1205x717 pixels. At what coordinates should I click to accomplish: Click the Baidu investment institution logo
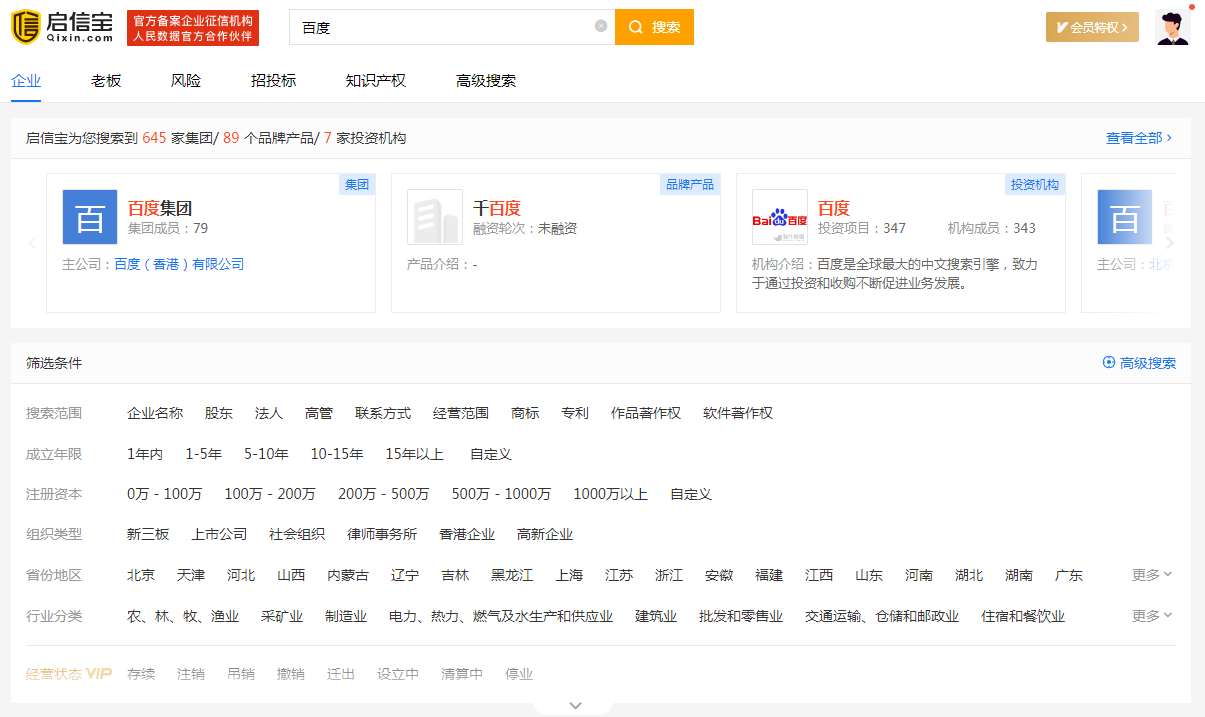click(780, 217)
